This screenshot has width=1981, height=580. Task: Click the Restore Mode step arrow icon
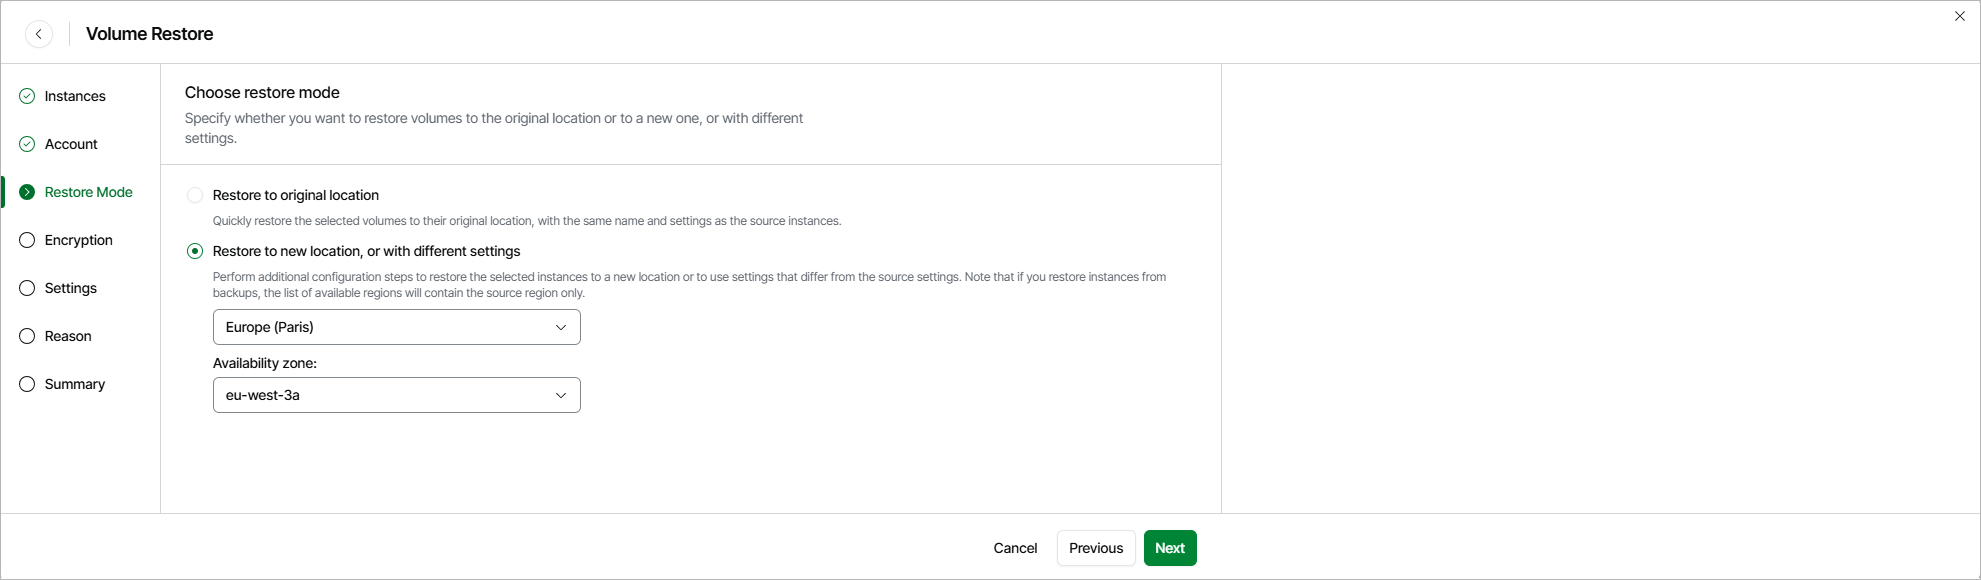click(x=27, y=192)
